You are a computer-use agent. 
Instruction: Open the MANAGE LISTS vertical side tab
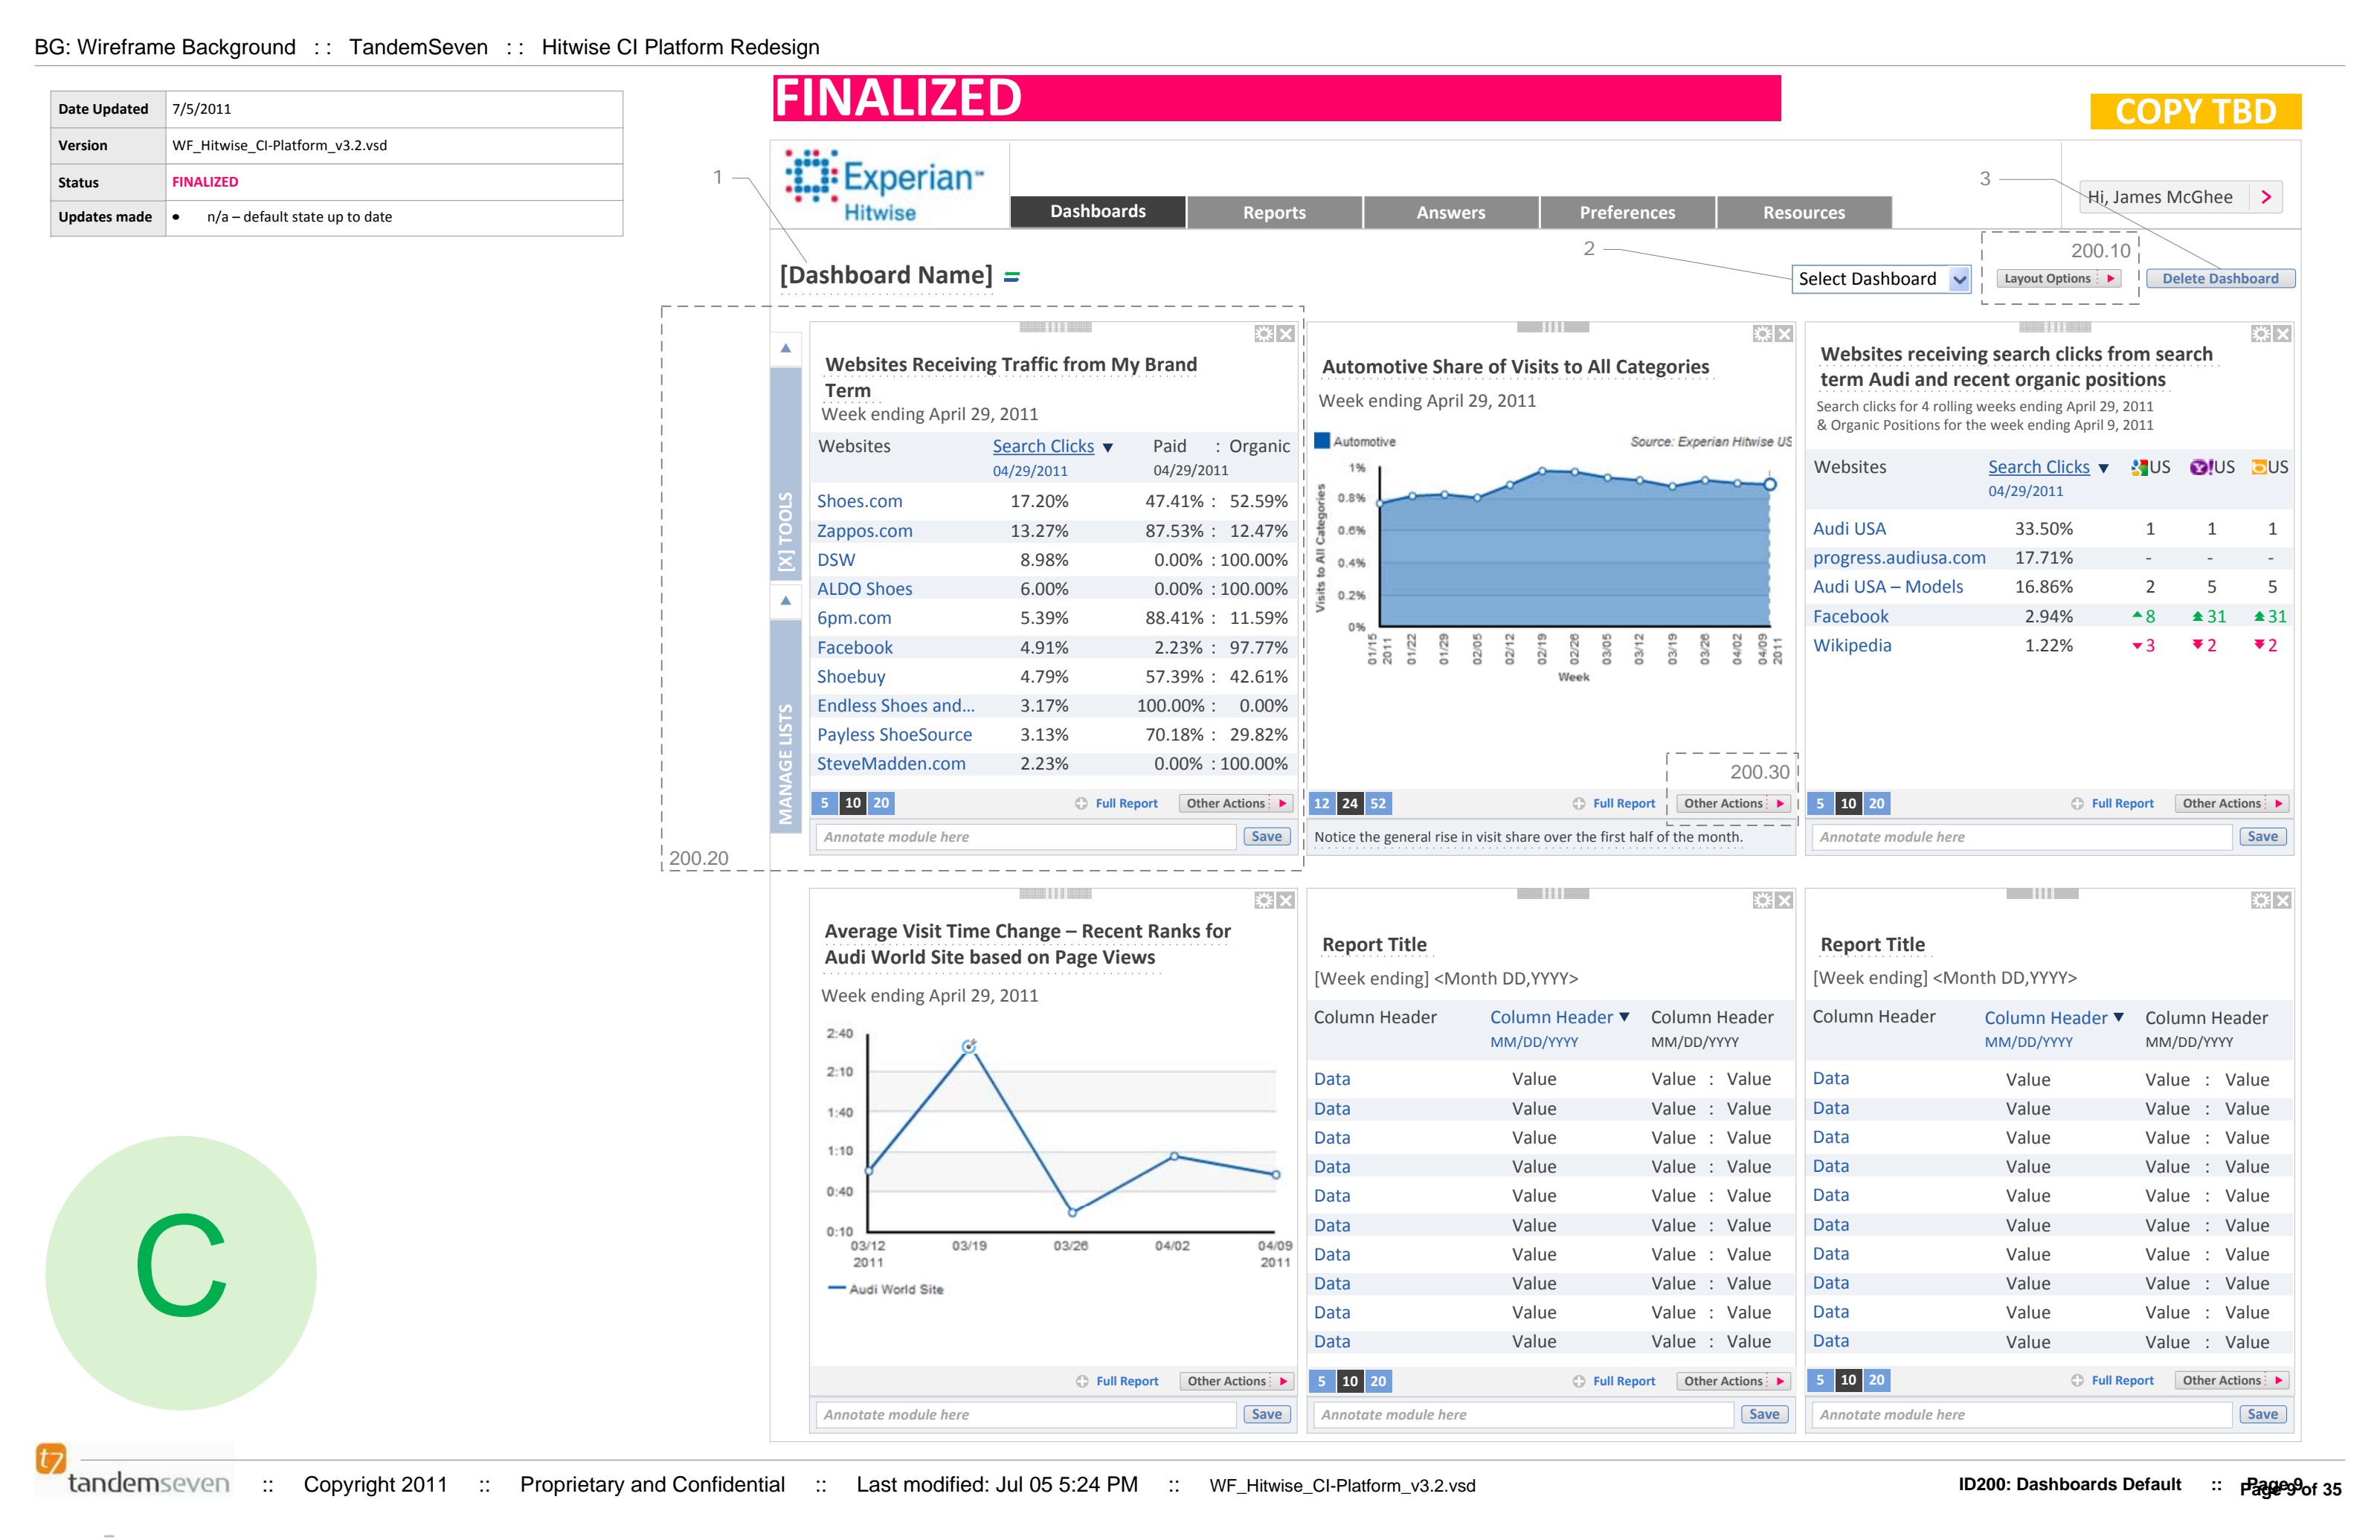(x=786, y=727)
